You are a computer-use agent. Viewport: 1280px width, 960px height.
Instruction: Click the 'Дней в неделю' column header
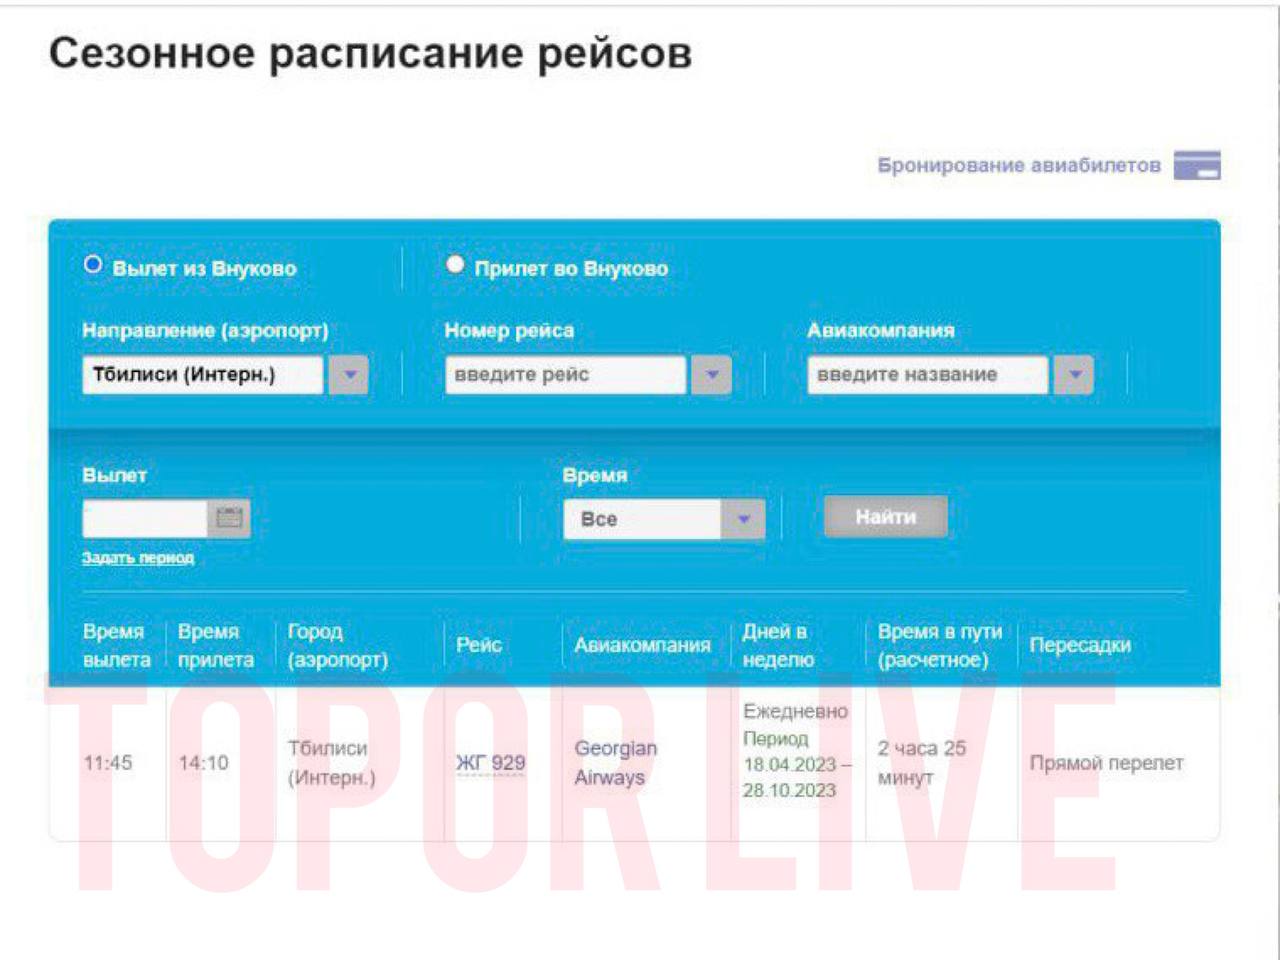[x=778, y=645]
